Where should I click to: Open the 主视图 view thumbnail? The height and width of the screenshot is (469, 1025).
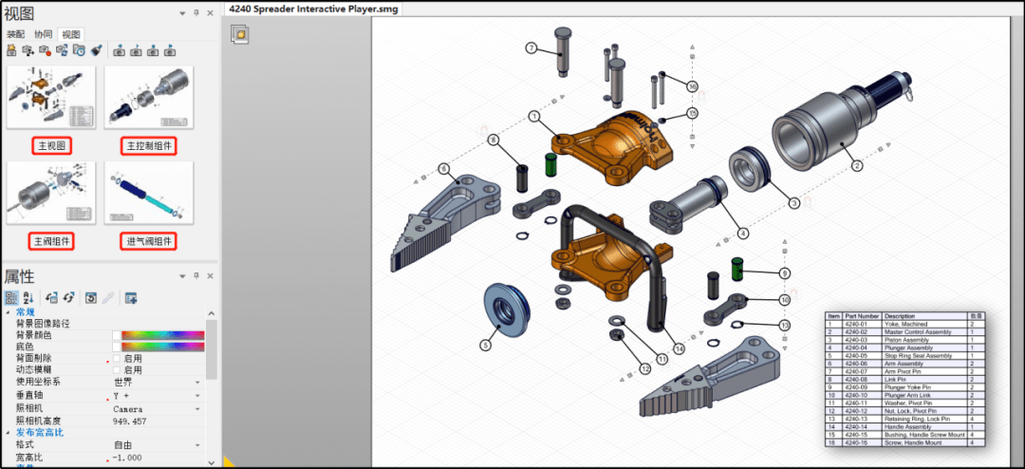pyautogui.click(x=51, y=97)
